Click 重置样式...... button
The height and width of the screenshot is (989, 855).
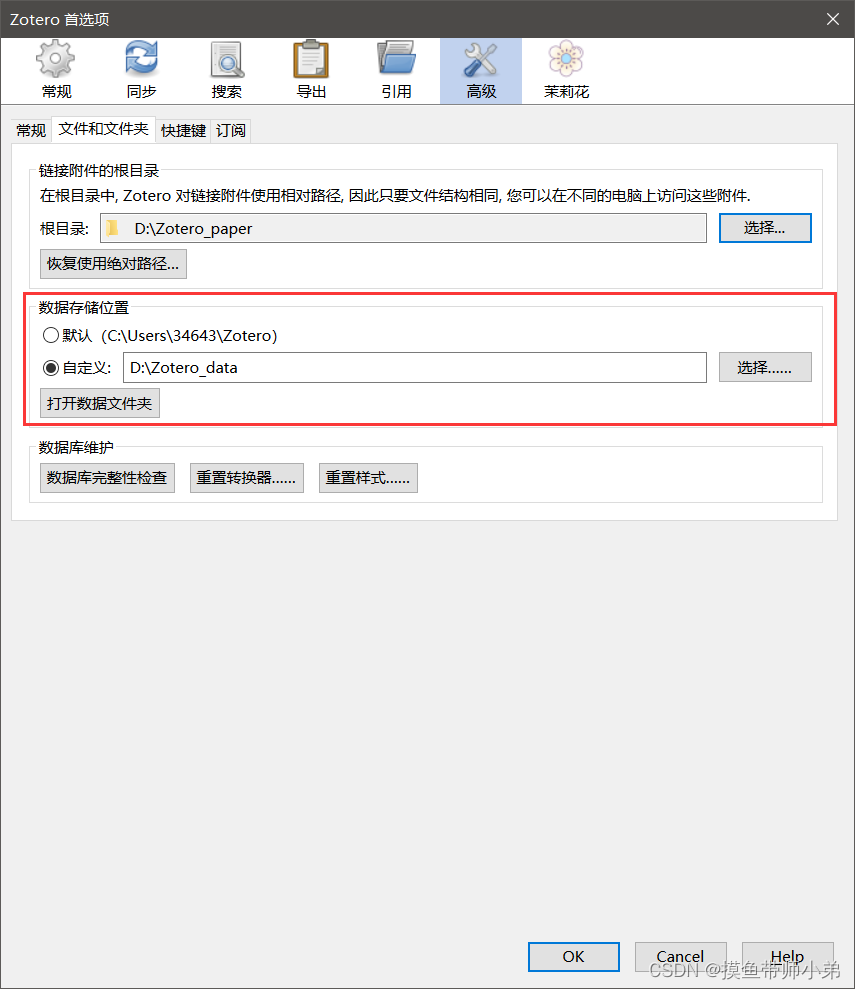[368, 477]
